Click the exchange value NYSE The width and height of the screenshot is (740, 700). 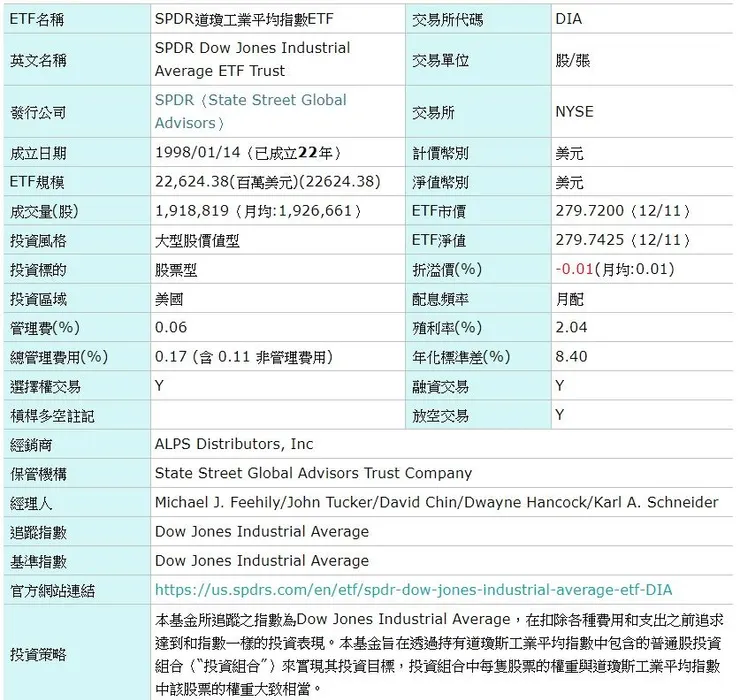[x=574, y=112]
